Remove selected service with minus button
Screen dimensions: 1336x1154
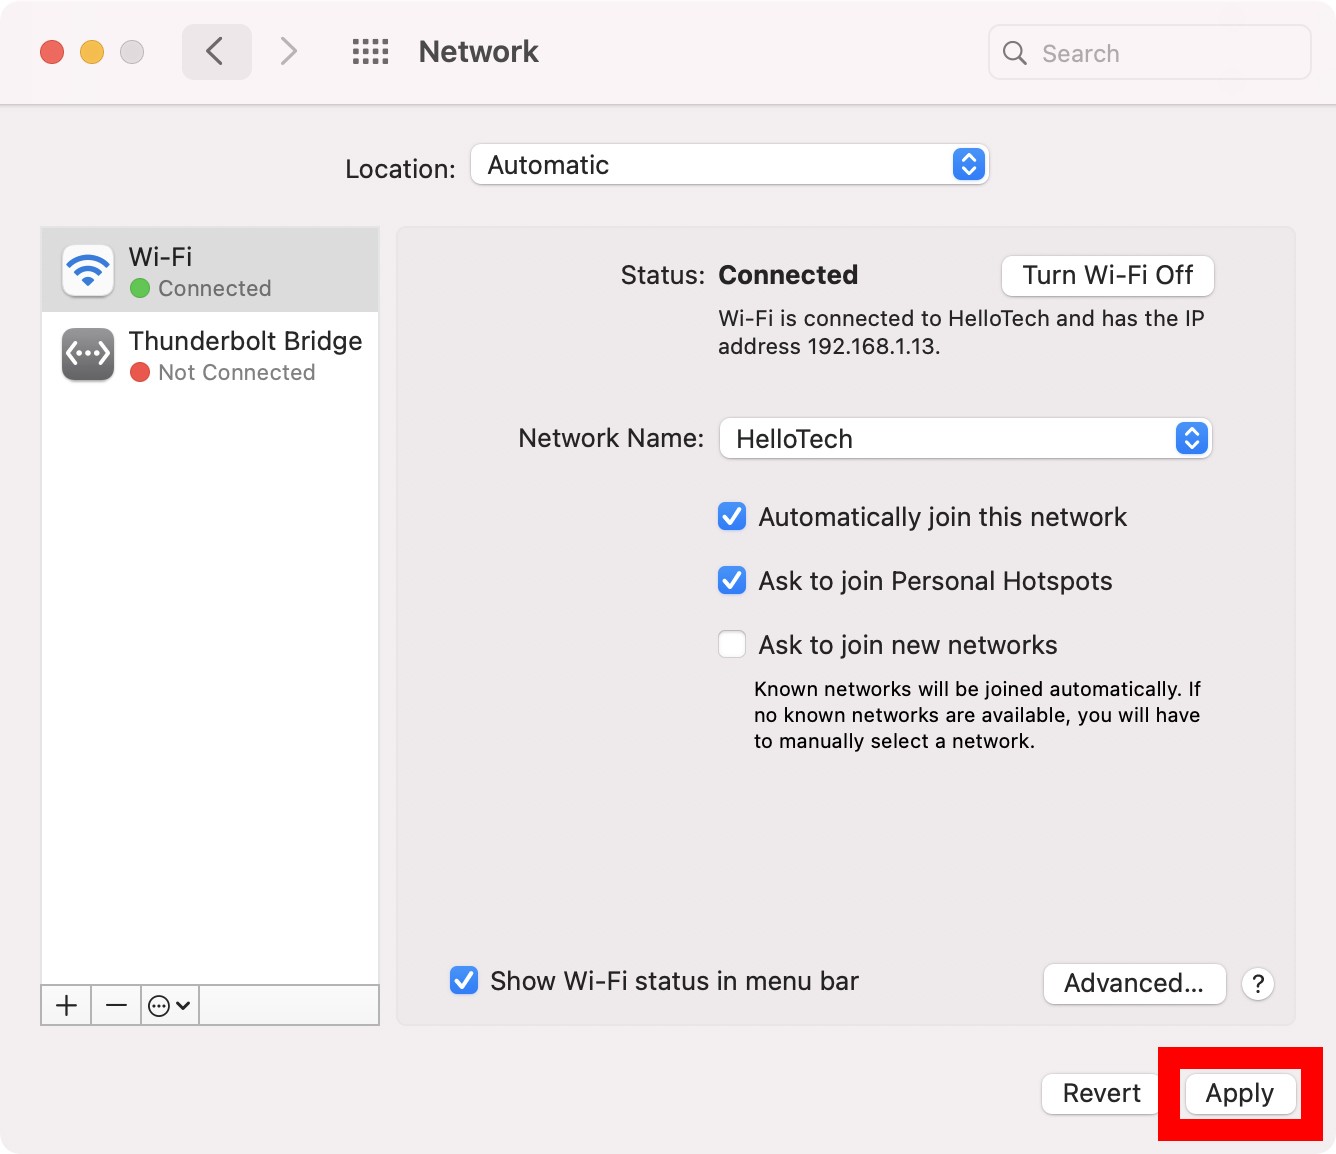tap(116, 1005)
